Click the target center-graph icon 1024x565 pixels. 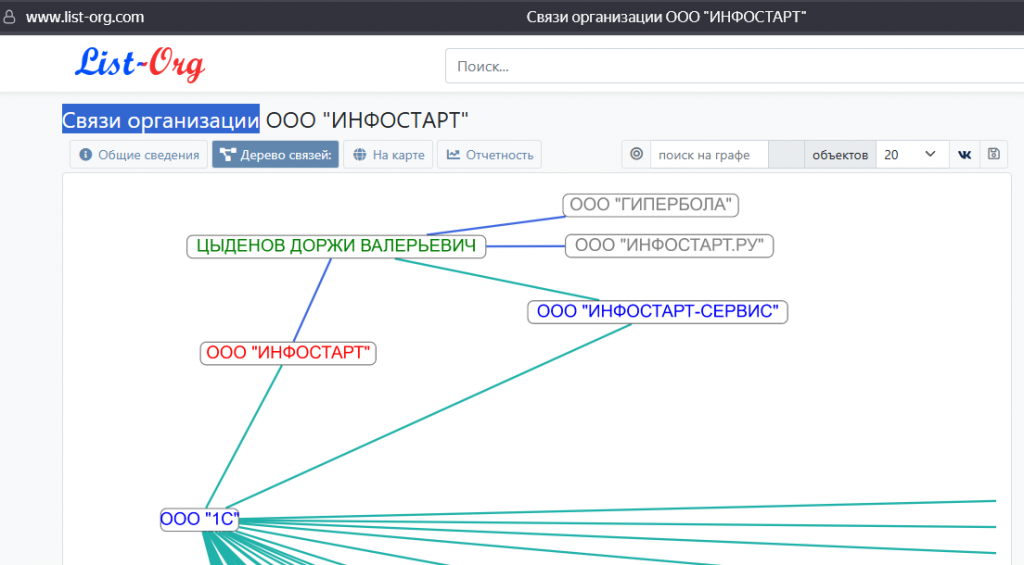636,154
